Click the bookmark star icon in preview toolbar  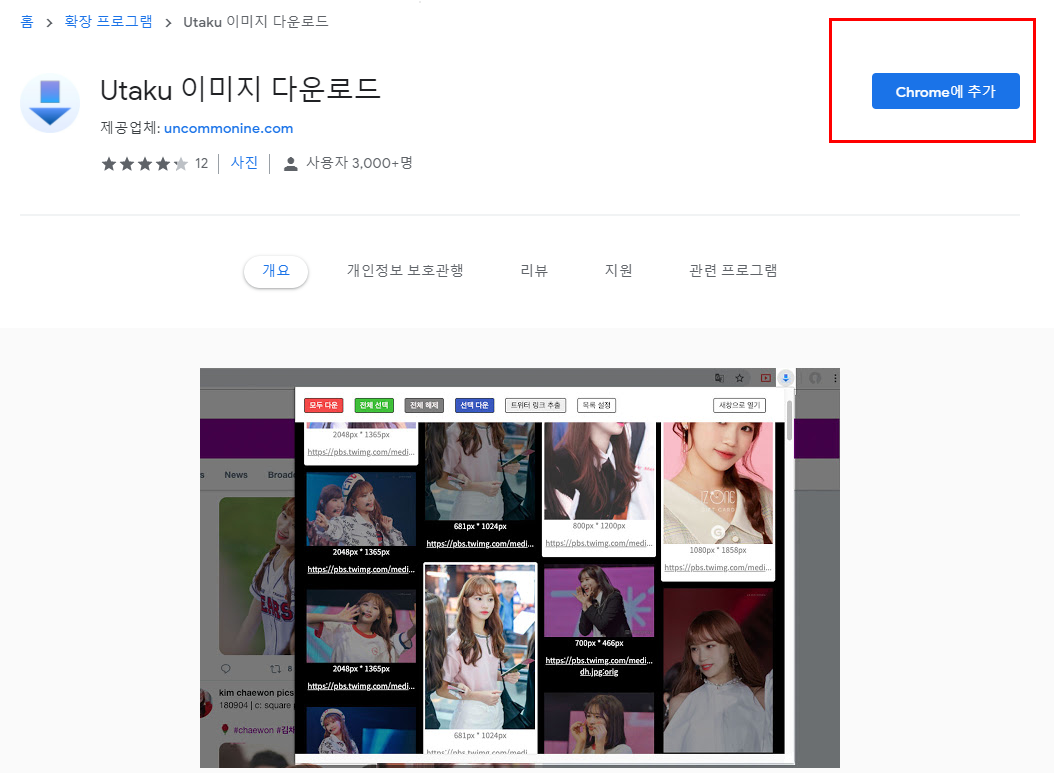739,378
